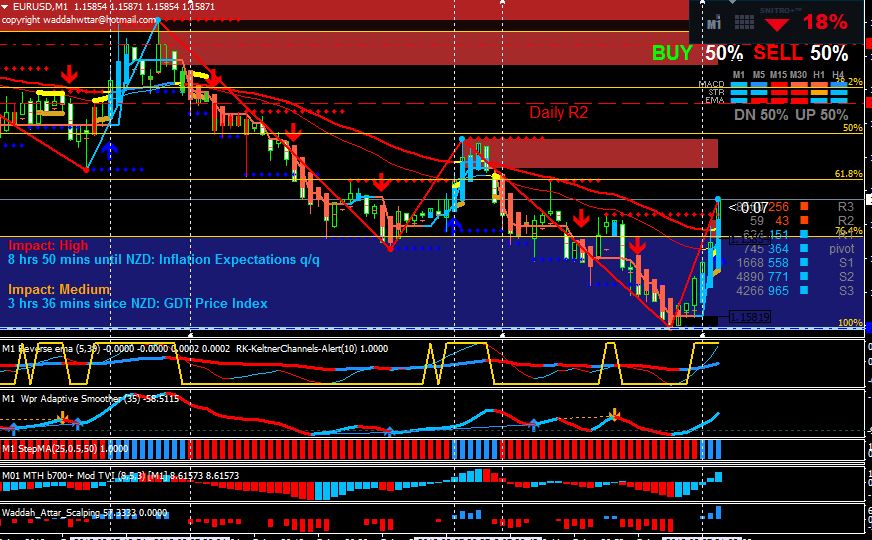The height and width of the screenshot is (540, 872).
Task: Select the M5 timeframe column header
Action: click(x=759, y=75)
